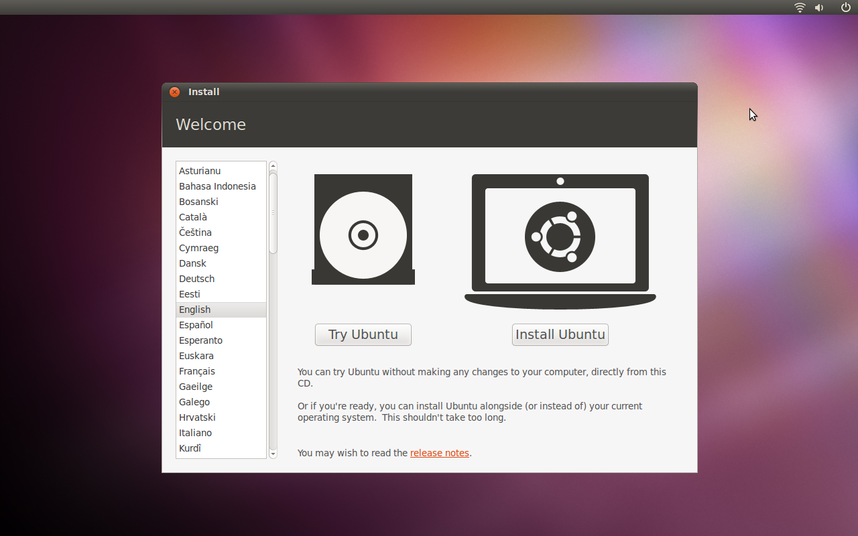Select Kurdî language
This screenshot has height=536, width=858.
(221, 448)
